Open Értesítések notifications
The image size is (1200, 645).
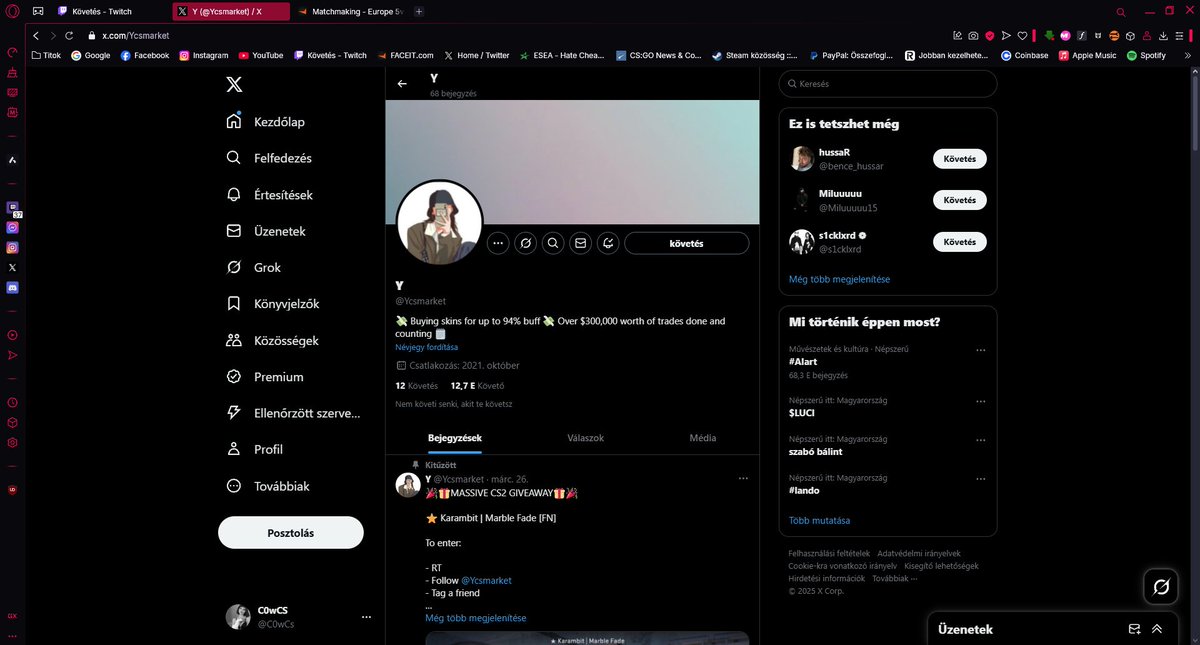(269, 195)
